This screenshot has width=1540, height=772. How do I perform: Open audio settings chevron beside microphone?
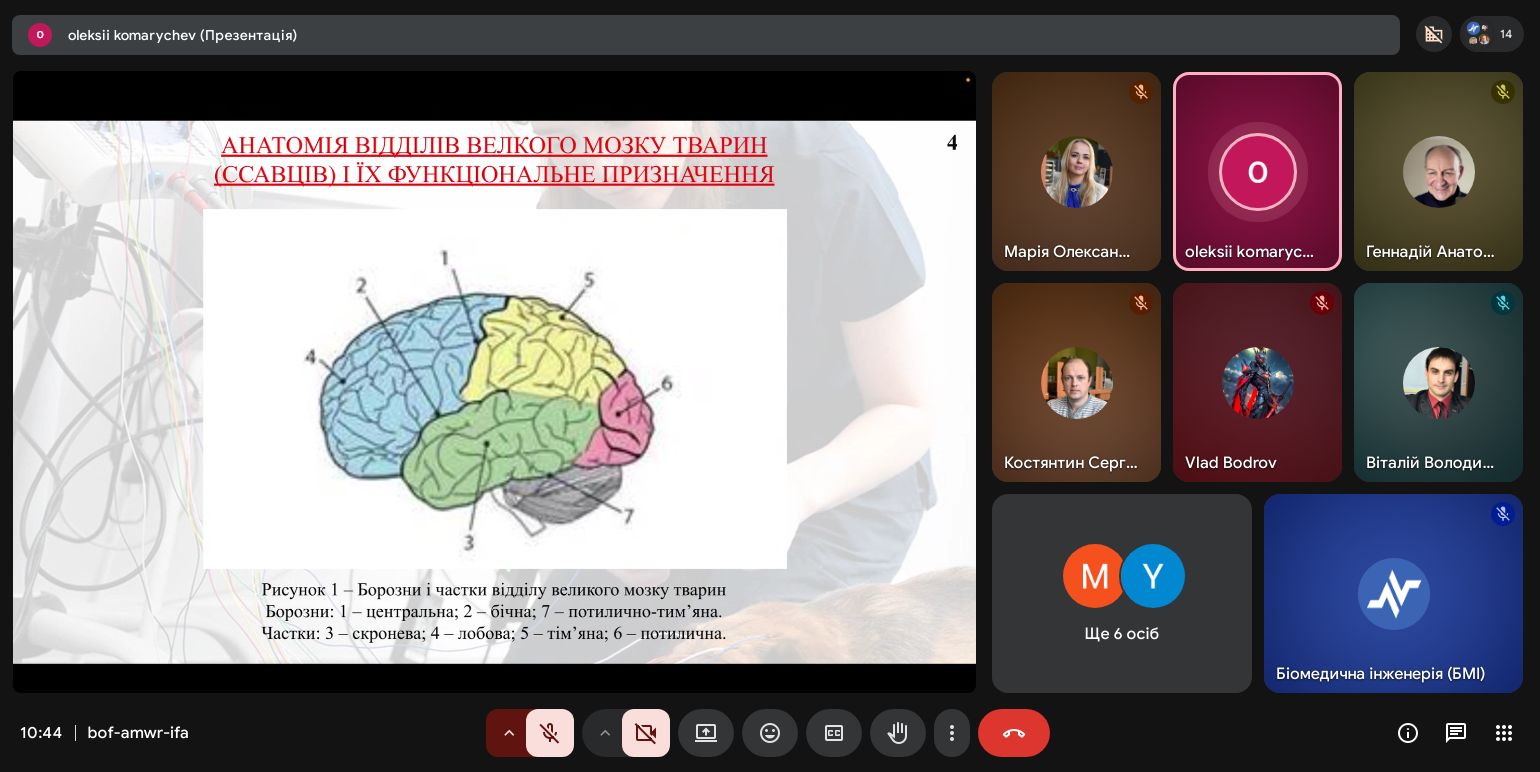click(508, 733)
